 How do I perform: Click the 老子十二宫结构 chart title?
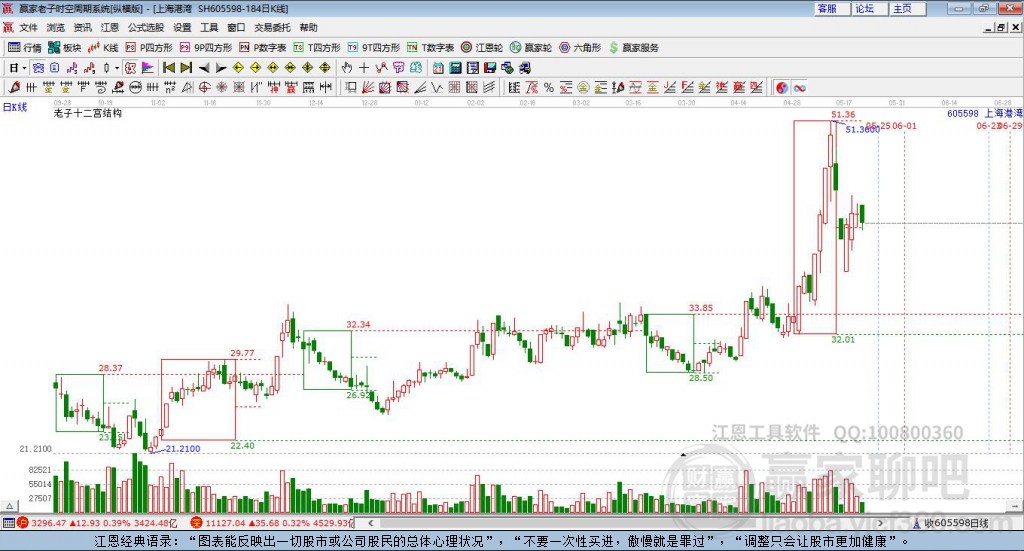[x=88, y=113]
